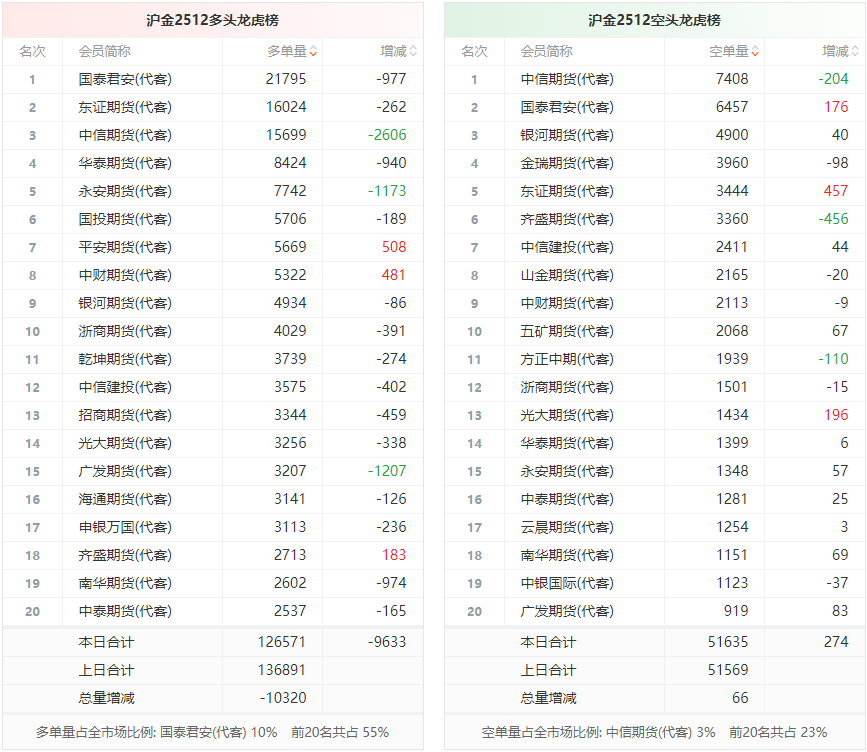Select 国投期货(代客) row
867x752 pixels.
click(x=213, y=219)
